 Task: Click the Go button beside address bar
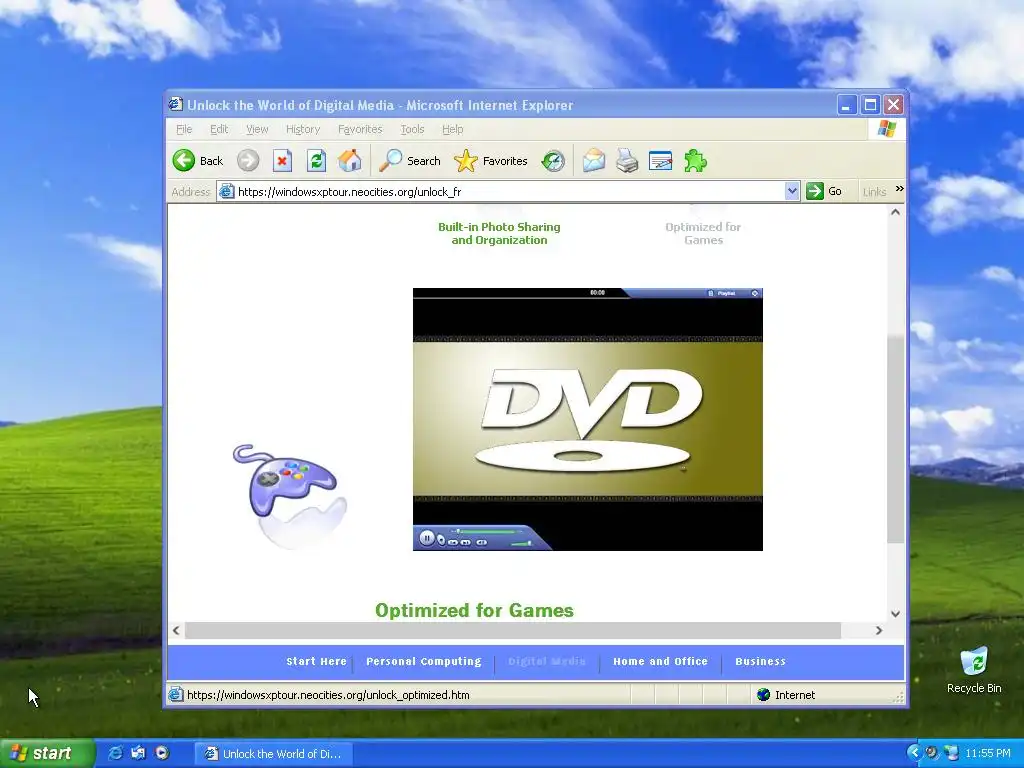pyautogui.click(x=824, y=191)
